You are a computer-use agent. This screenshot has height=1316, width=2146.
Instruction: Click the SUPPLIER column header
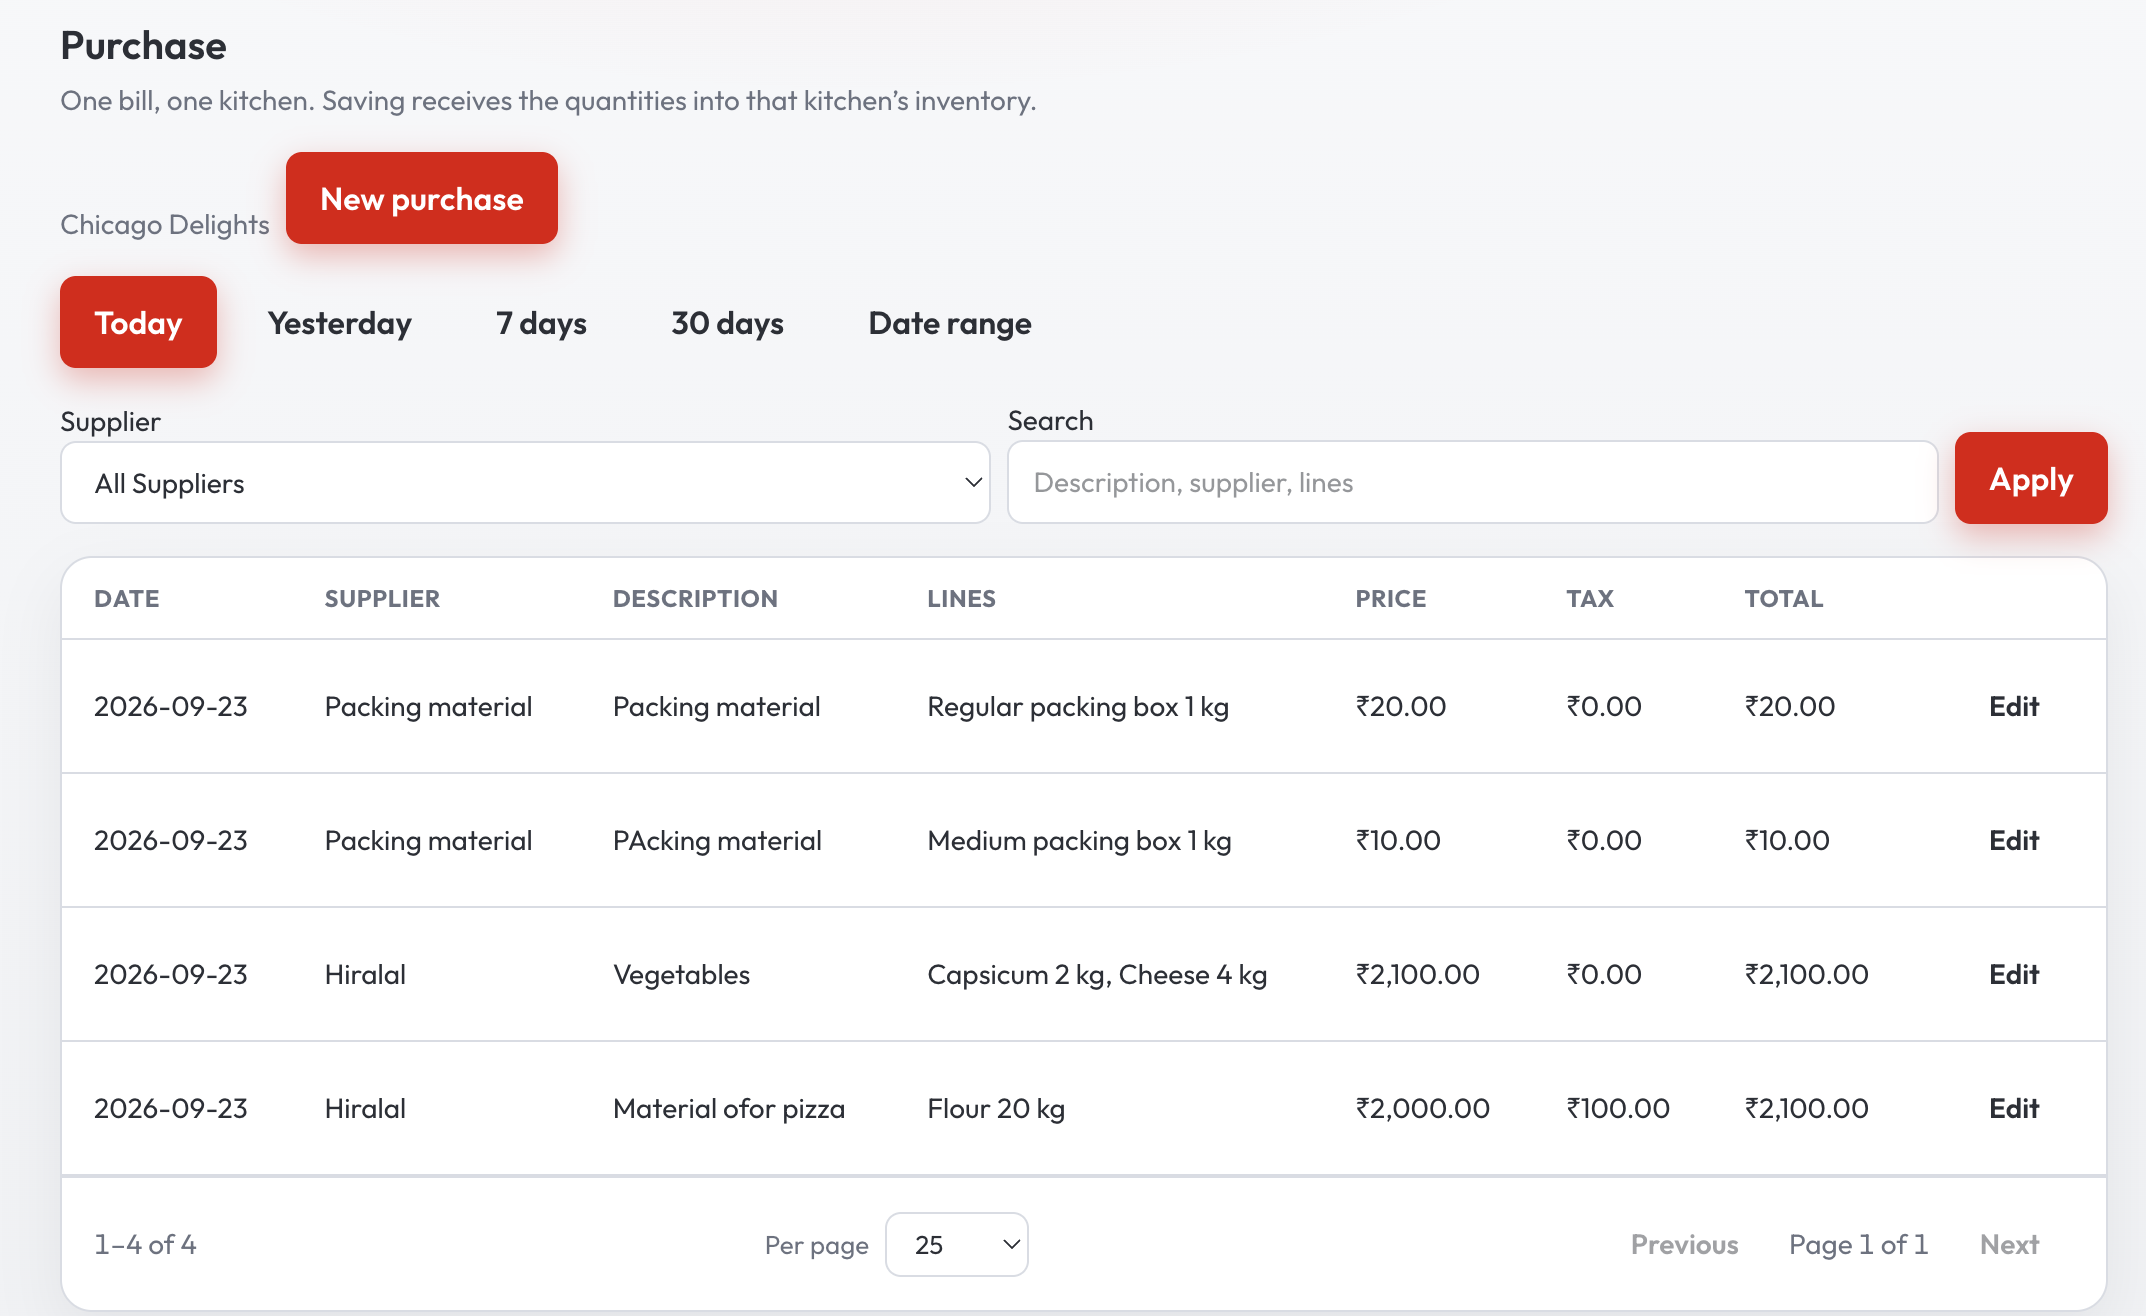click(382, 598)
